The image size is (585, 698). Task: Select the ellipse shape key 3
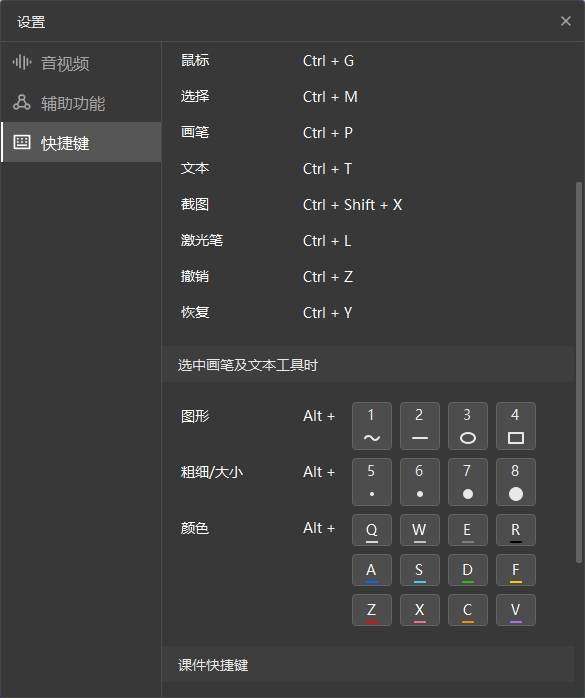click(x=467, y=426)
